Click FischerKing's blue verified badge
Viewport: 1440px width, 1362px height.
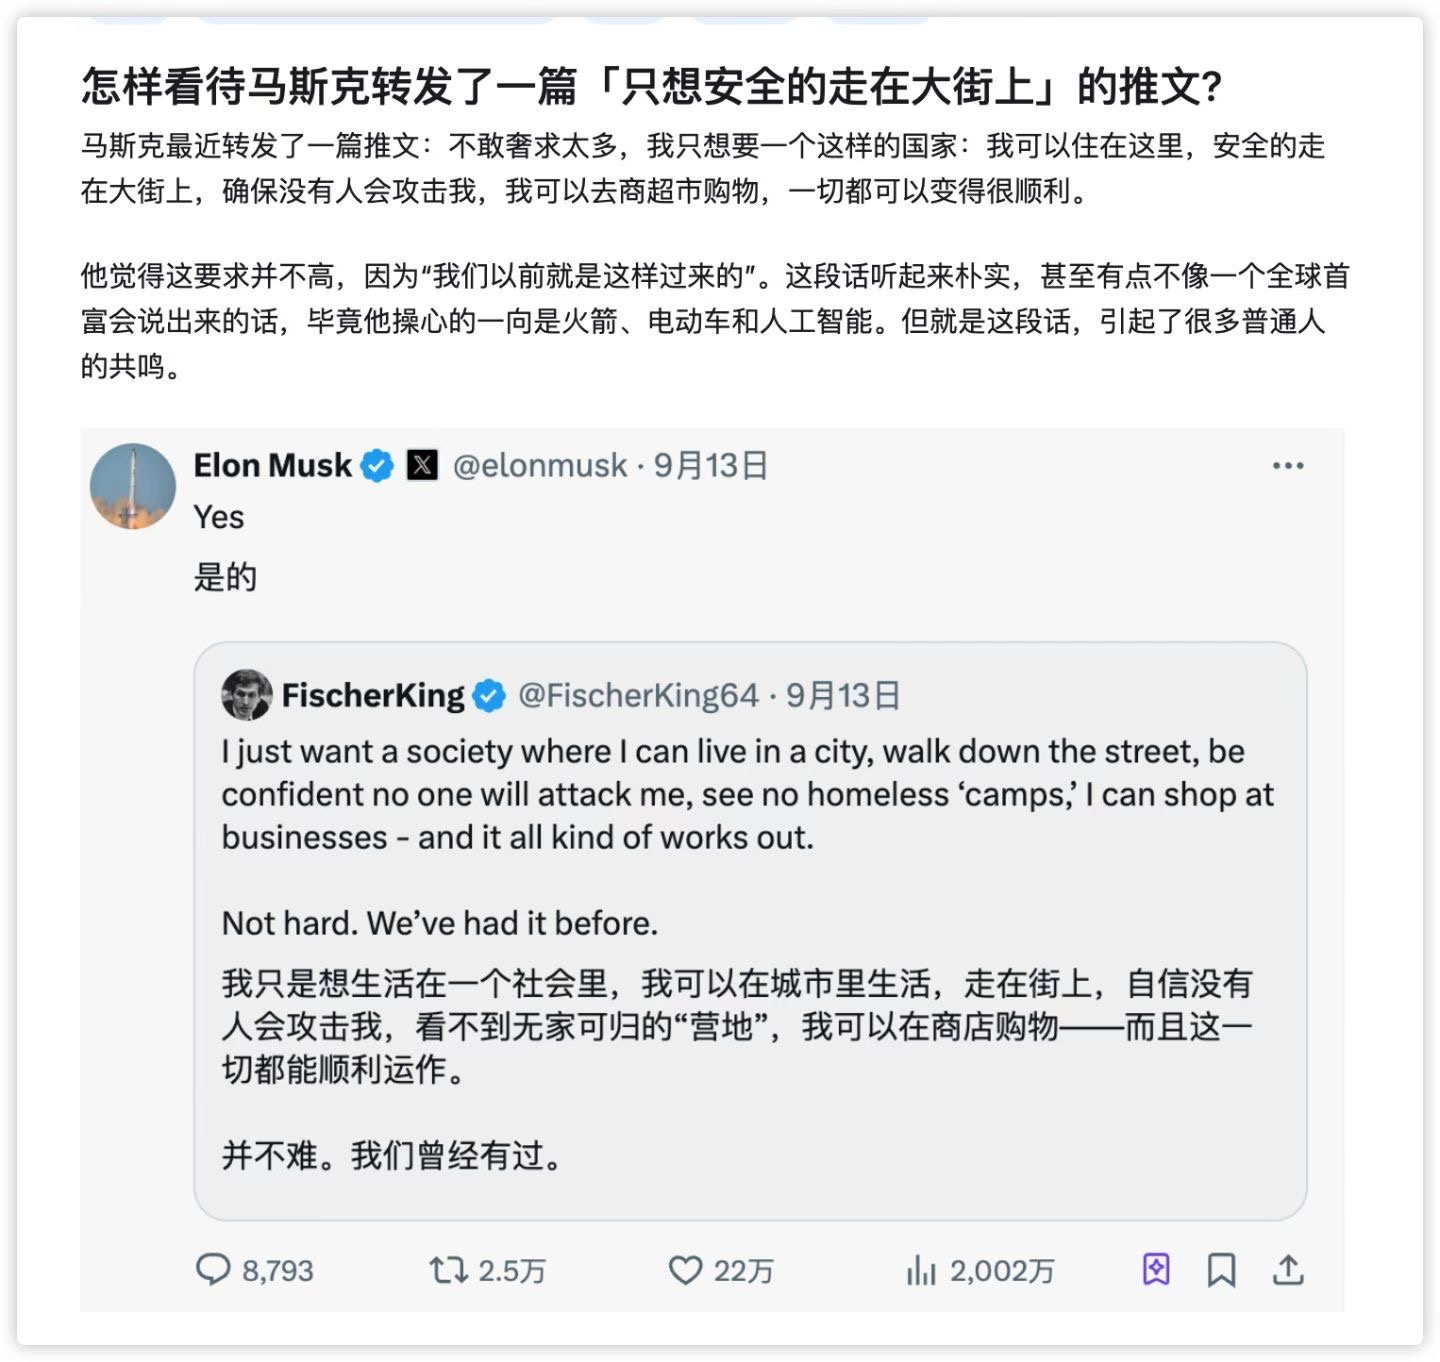click(x=489, y=696)
